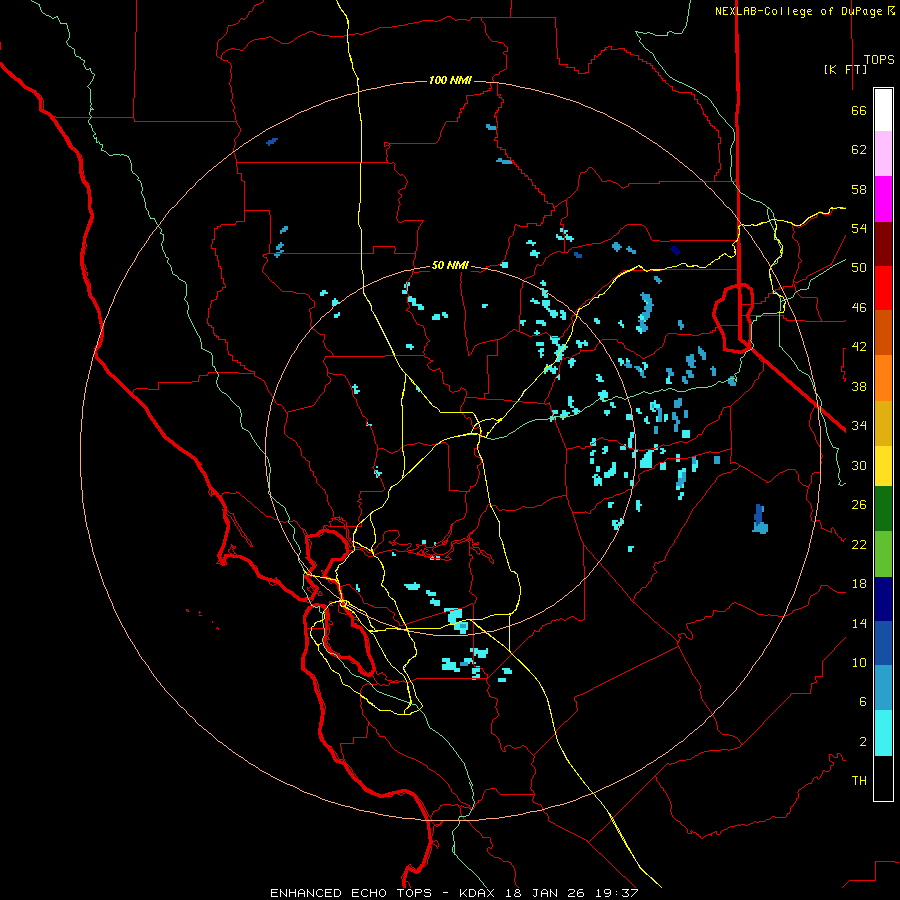Click the light green legend swatch

[883, 554]
